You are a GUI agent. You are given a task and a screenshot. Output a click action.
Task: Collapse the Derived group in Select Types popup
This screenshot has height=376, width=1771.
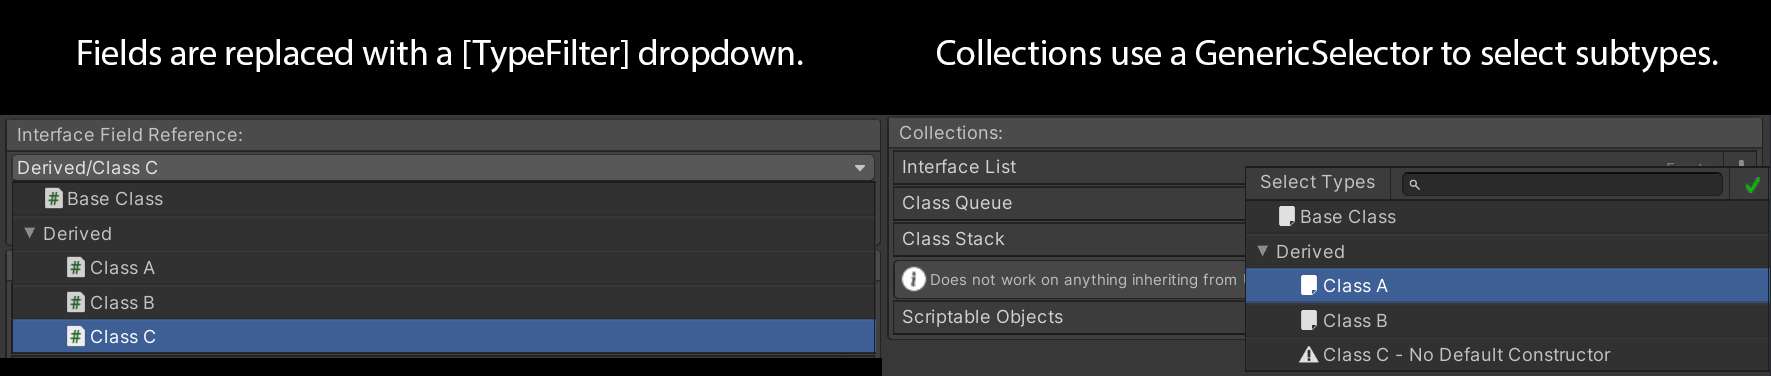tap(1263, 251)
